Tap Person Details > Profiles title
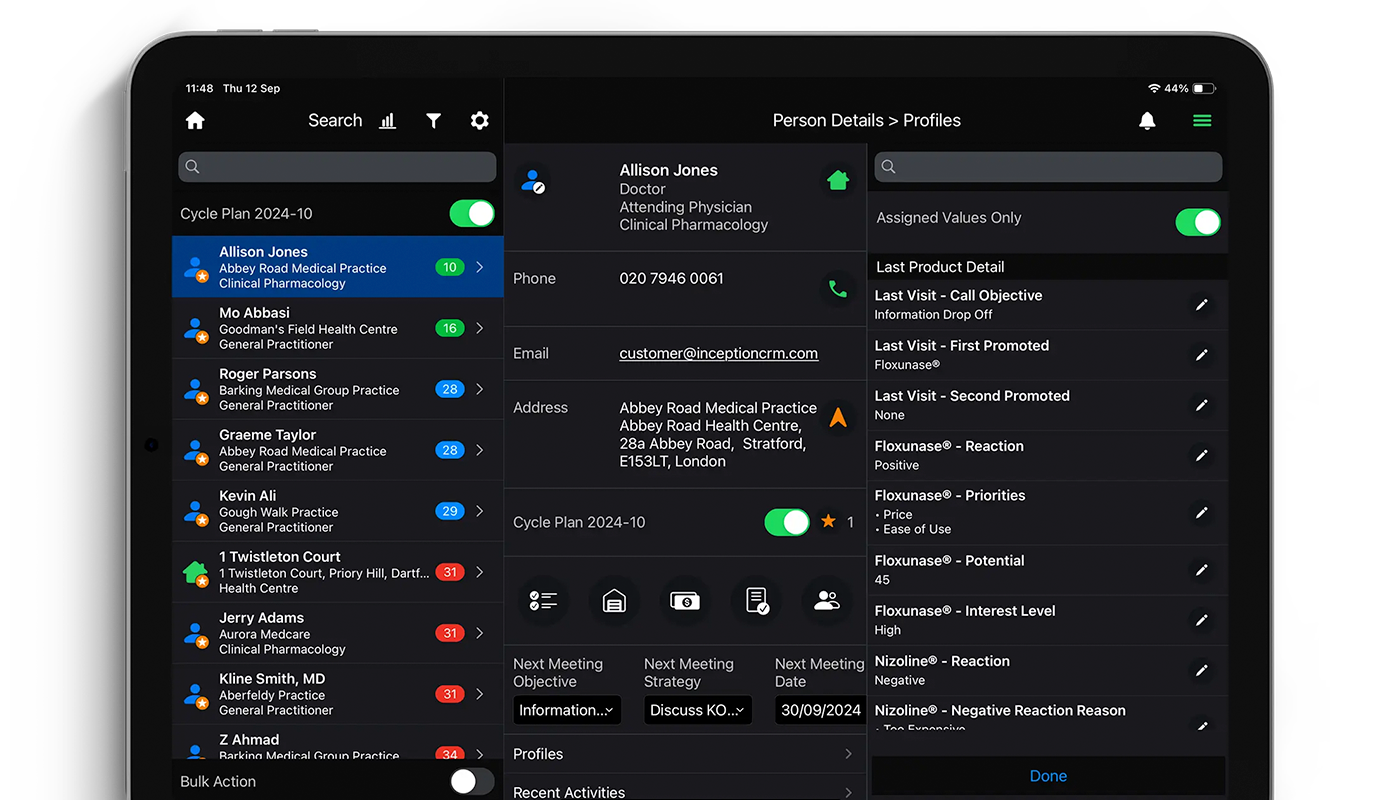The height and width of the screenshot is (800, 1400). [x=867, y=121]
